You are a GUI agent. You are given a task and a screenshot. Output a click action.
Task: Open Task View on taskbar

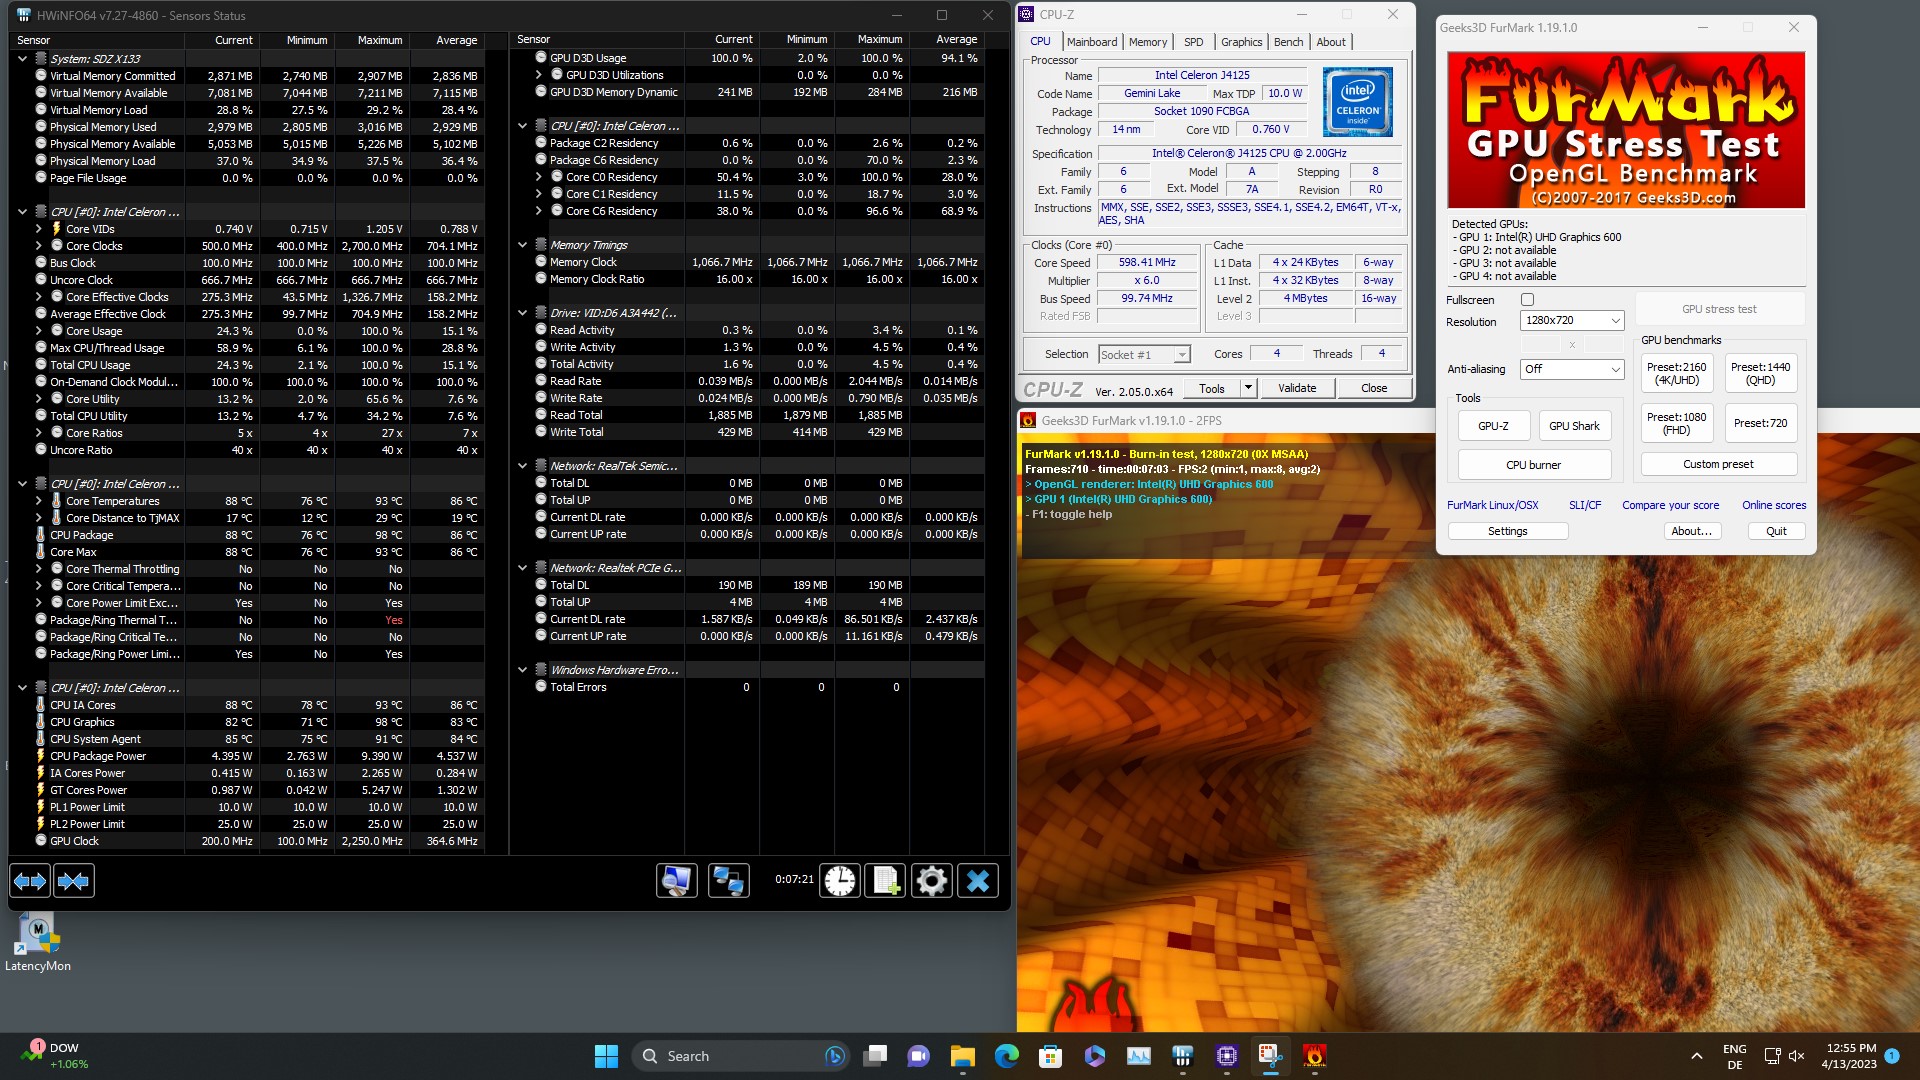pyautogui.click(x=876, y=1056)
